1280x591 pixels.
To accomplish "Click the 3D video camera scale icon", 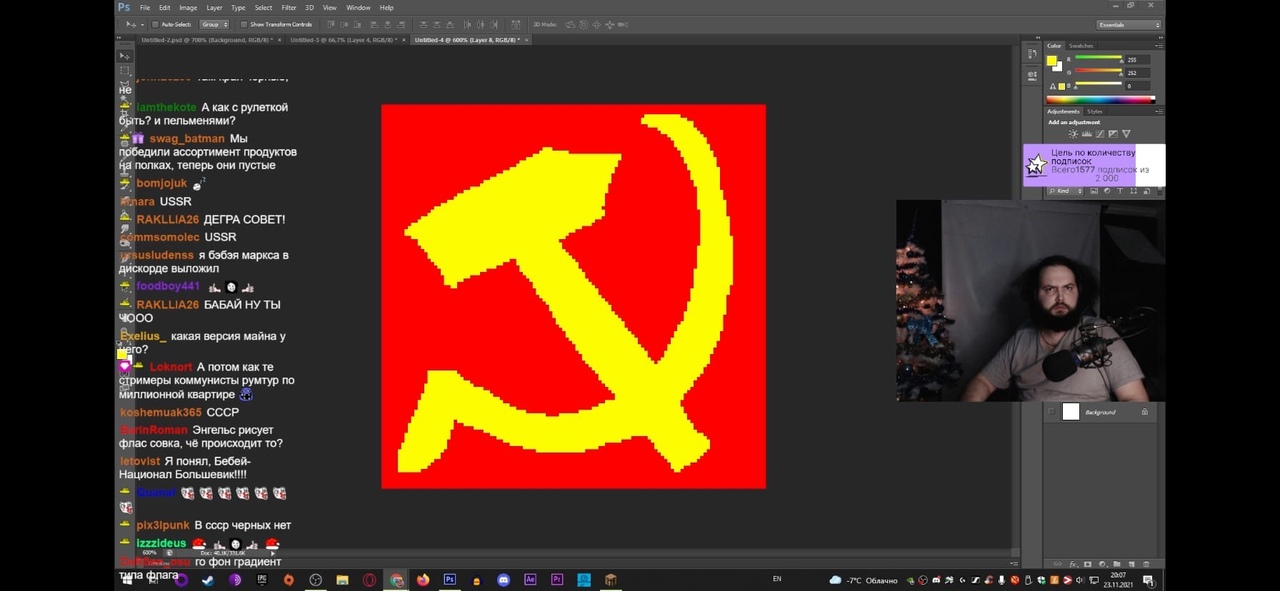I will [623, 24].
